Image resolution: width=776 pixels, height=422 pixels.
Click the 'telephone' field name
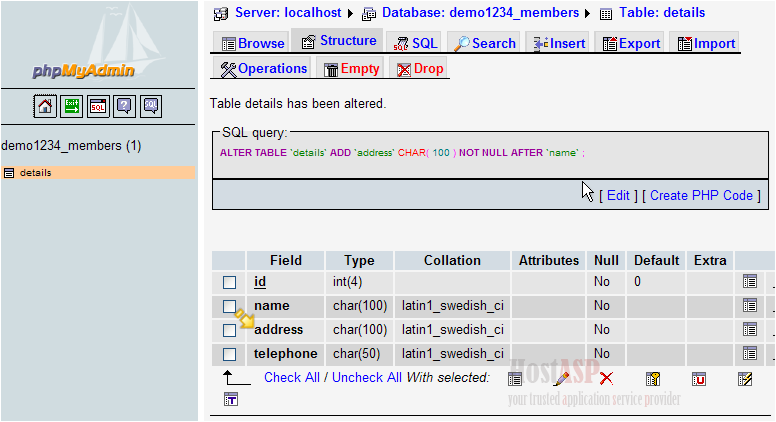(286, 354)
